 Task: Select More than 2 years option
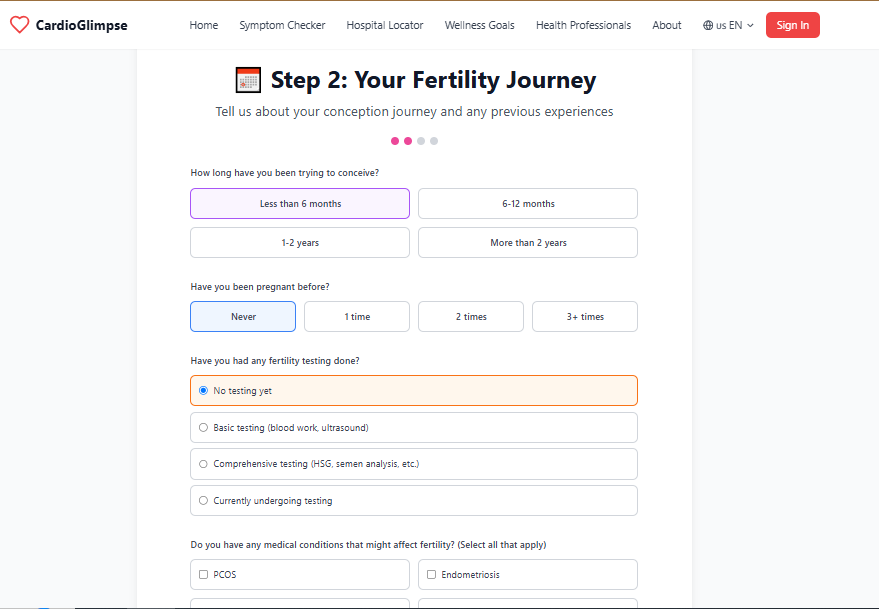[528, 243]
